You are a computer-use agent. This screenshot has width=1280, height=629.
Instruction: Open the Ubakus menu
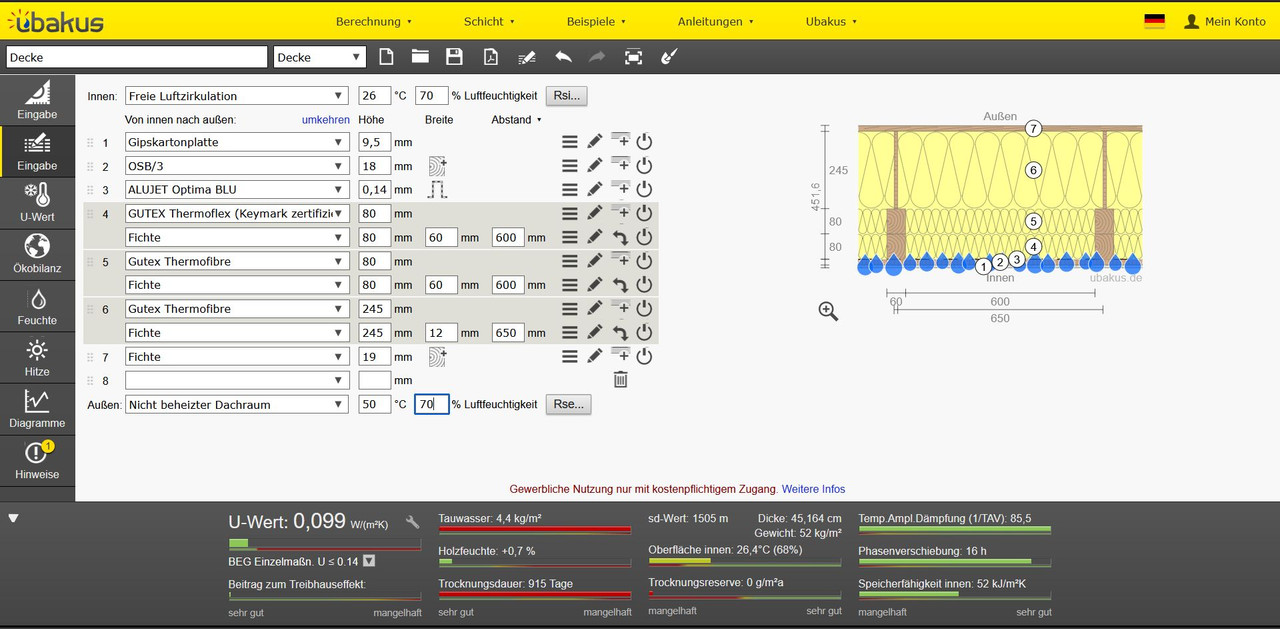[832, 21]
